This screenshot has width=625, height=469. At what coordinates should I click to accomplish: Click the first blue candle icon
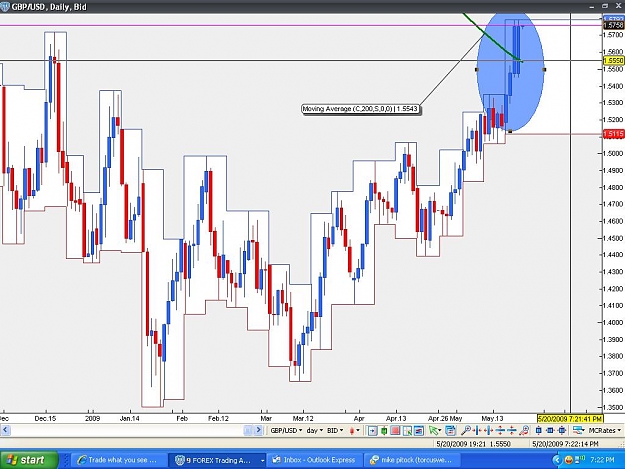point(539,430)
